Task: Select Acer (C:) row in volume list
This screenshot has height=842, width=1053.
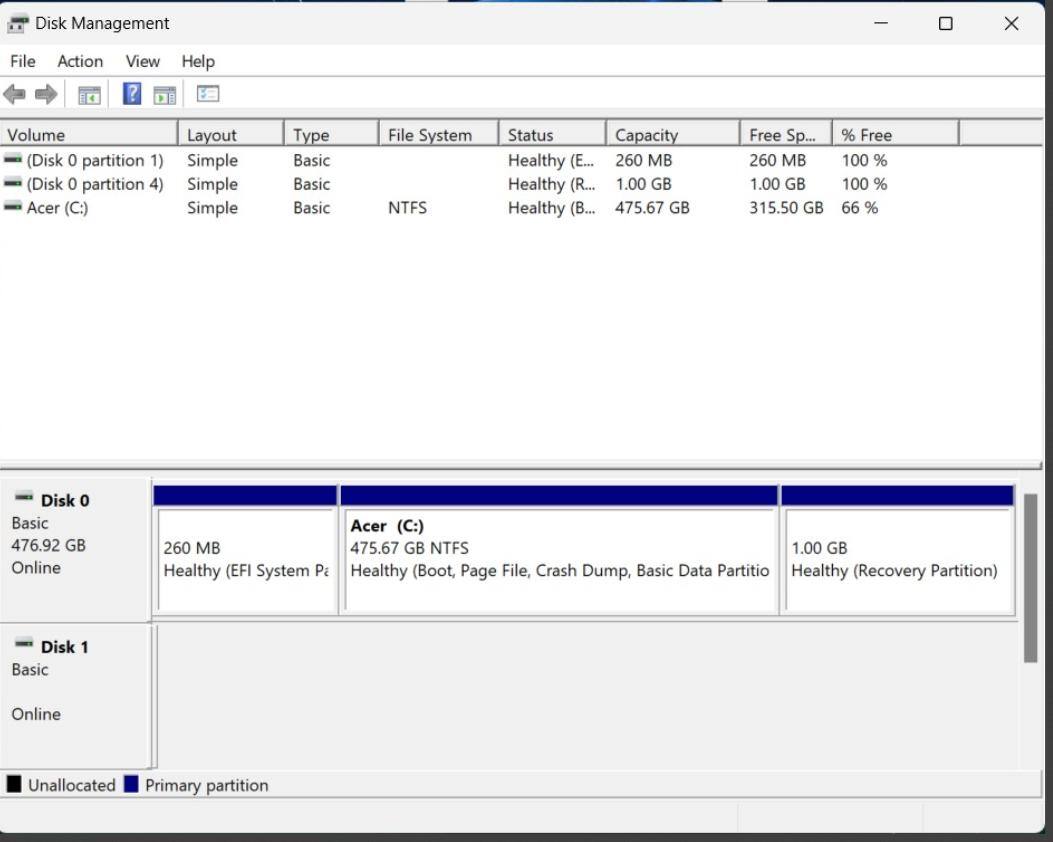Action: [57, 208]
